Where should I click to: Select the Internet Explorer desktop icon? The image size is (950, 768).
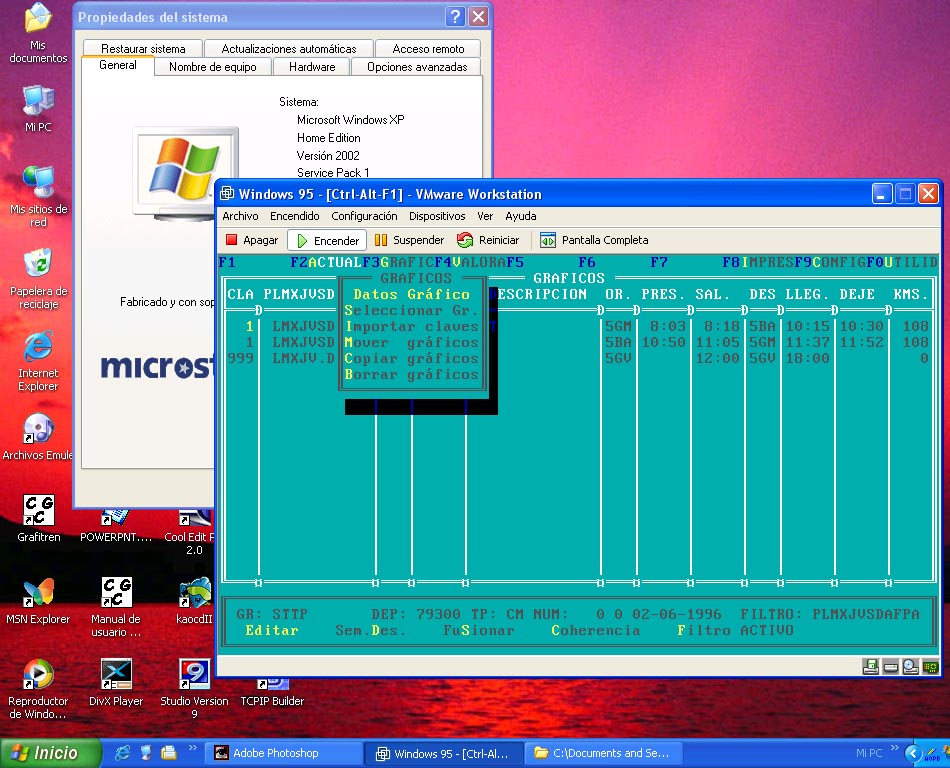click(38, 361)
